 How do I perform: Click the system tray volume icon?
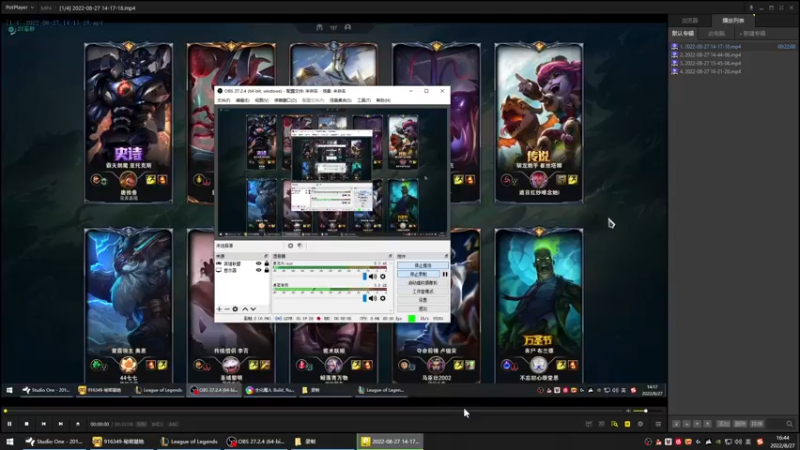[738, 442]
